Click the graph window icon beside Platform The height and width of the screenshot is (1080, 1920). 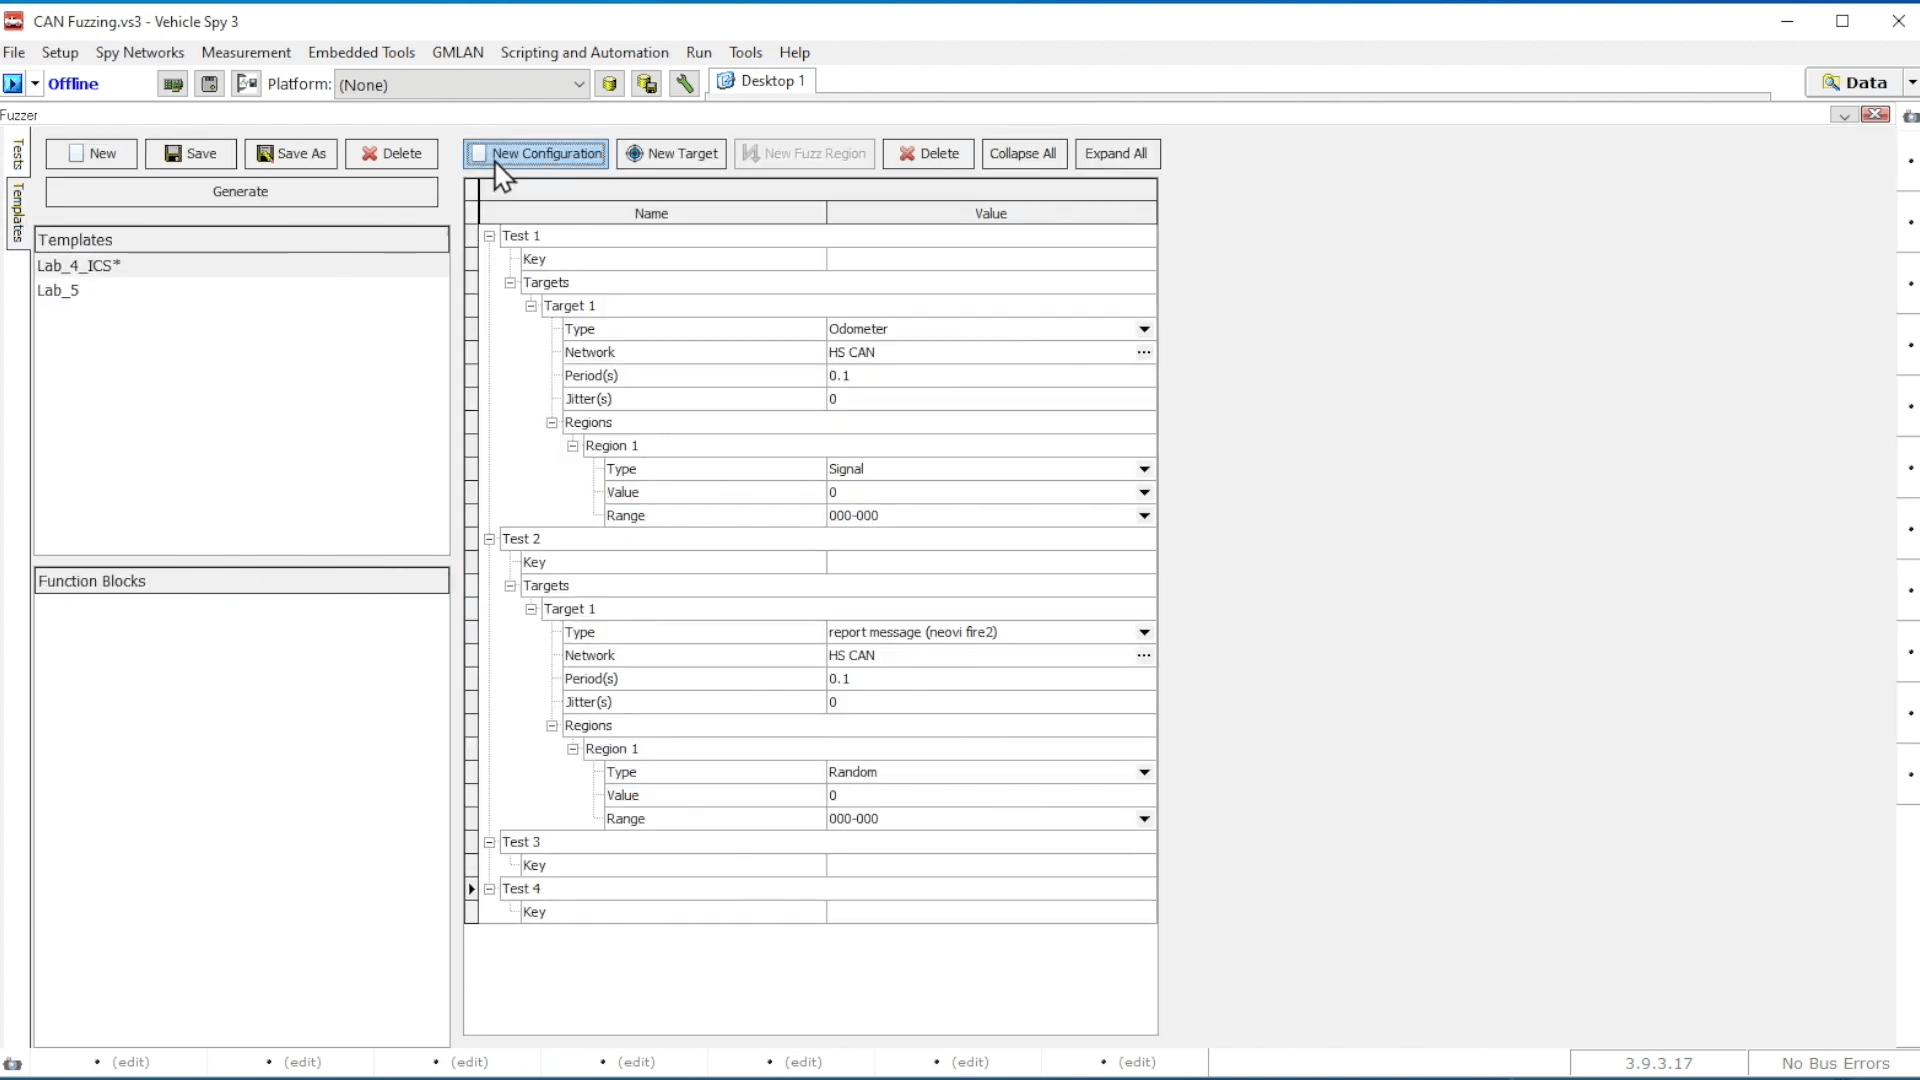[246, 84]
